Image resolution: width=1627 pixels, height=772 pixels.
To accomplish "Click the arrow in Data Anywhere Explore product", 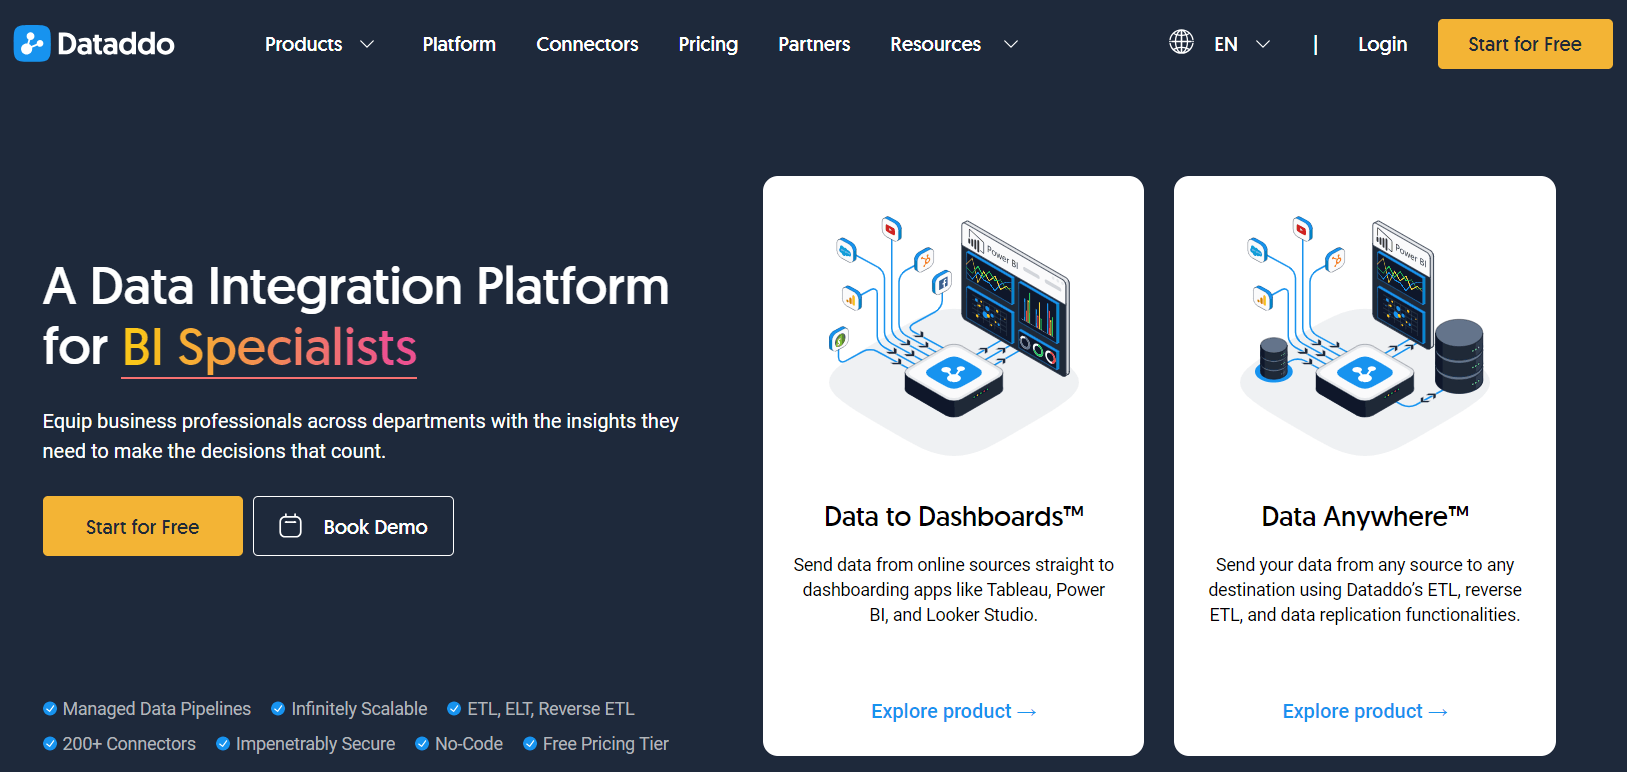I will 1438,712.
